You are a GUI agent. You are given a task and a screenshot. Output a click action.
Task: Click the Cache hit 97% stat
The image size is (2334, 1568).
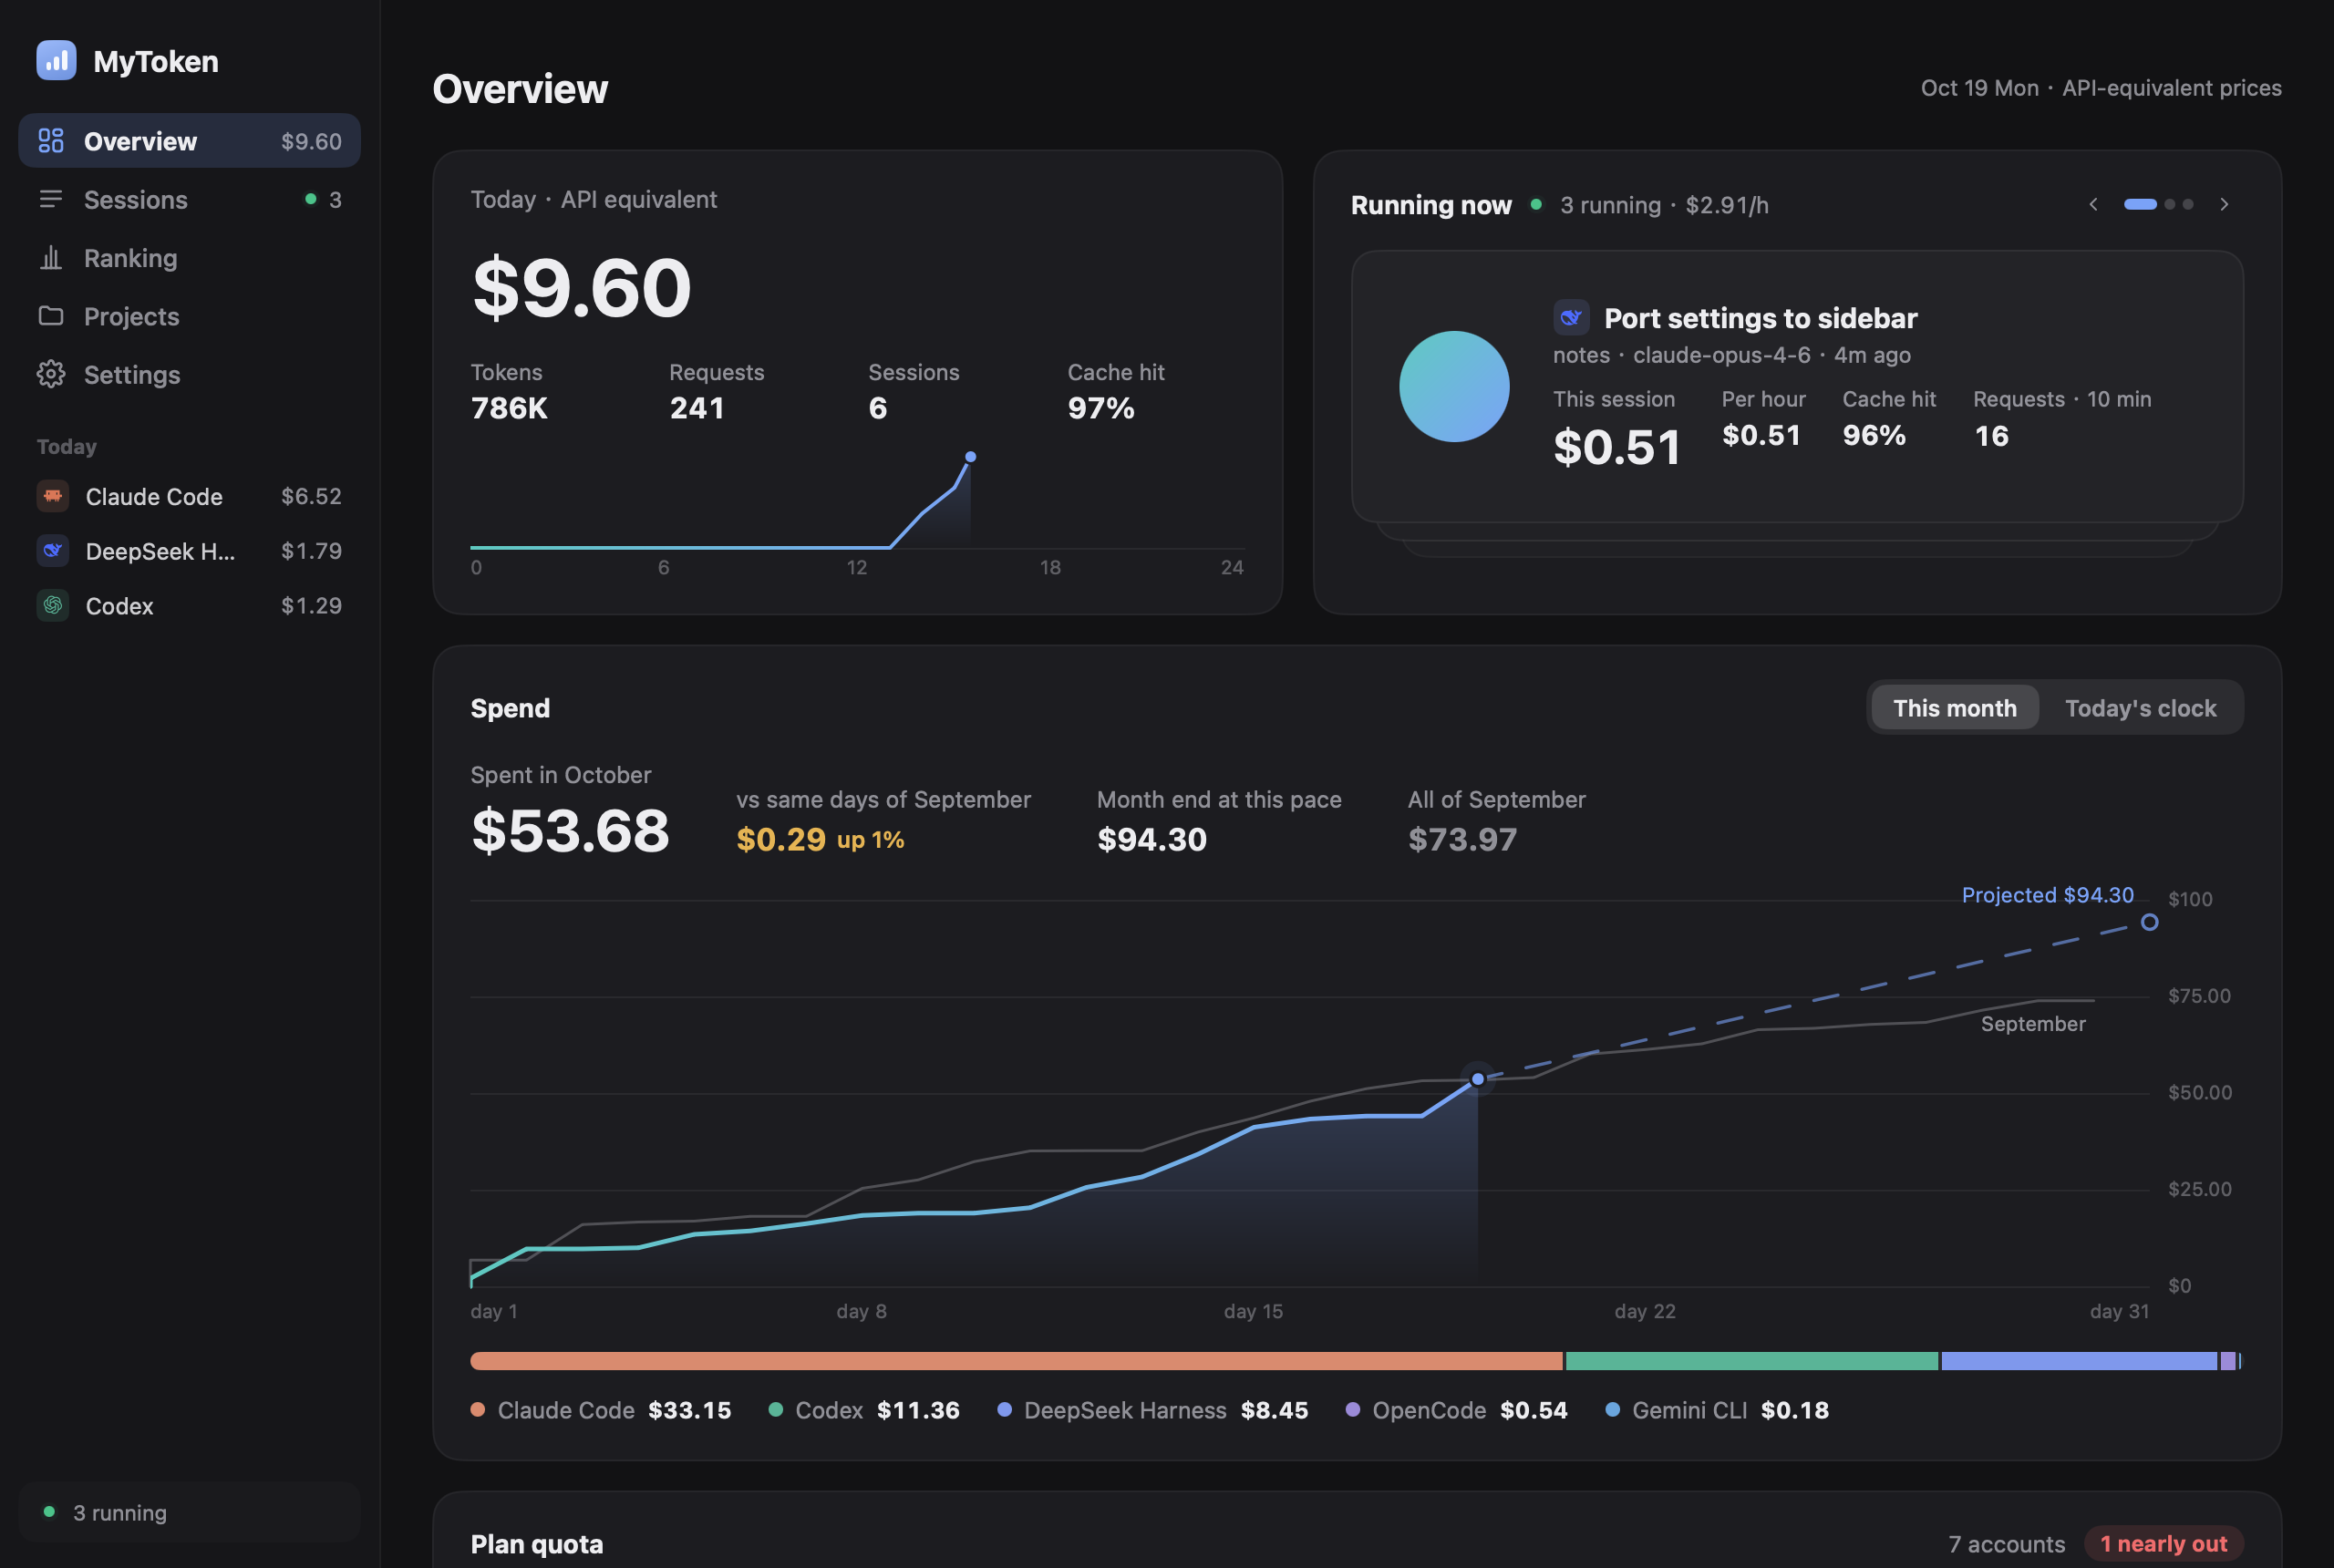(1115, 391)
